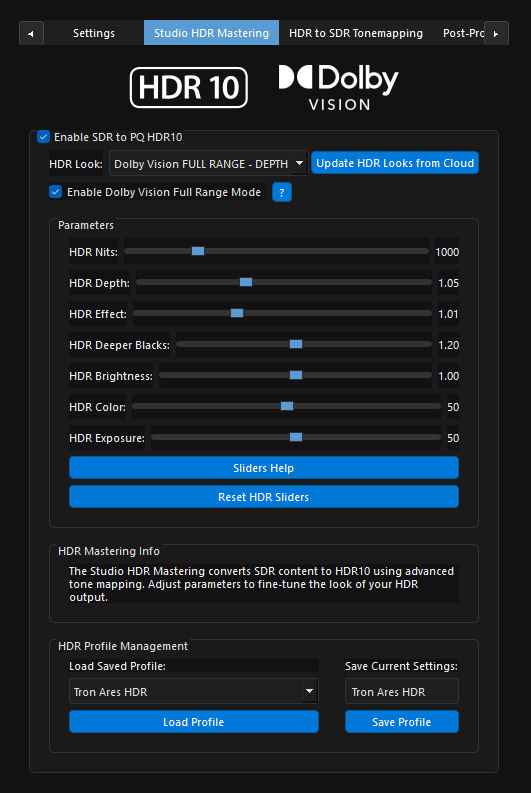Click the Save Current Settings name field
The height and width of the screenshot is (793, 531).
coord(402,691)
